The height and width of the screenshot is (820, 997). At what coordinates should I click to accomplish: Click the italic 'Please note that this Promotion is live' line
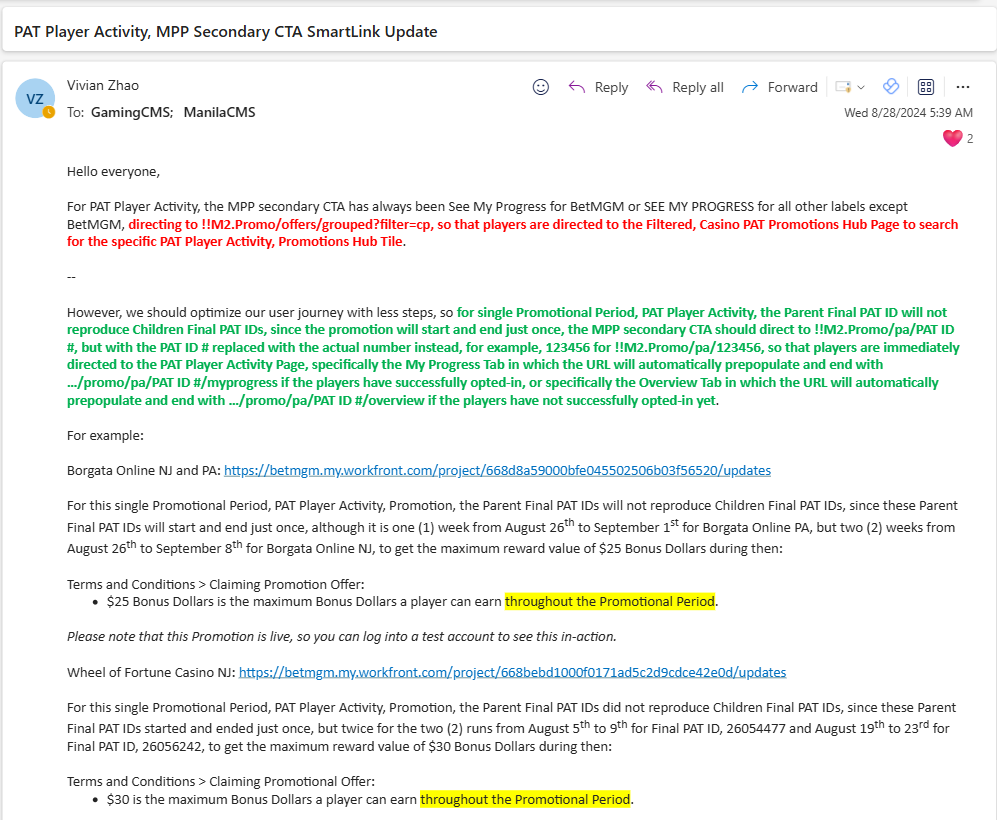click(x=341, y=636)
